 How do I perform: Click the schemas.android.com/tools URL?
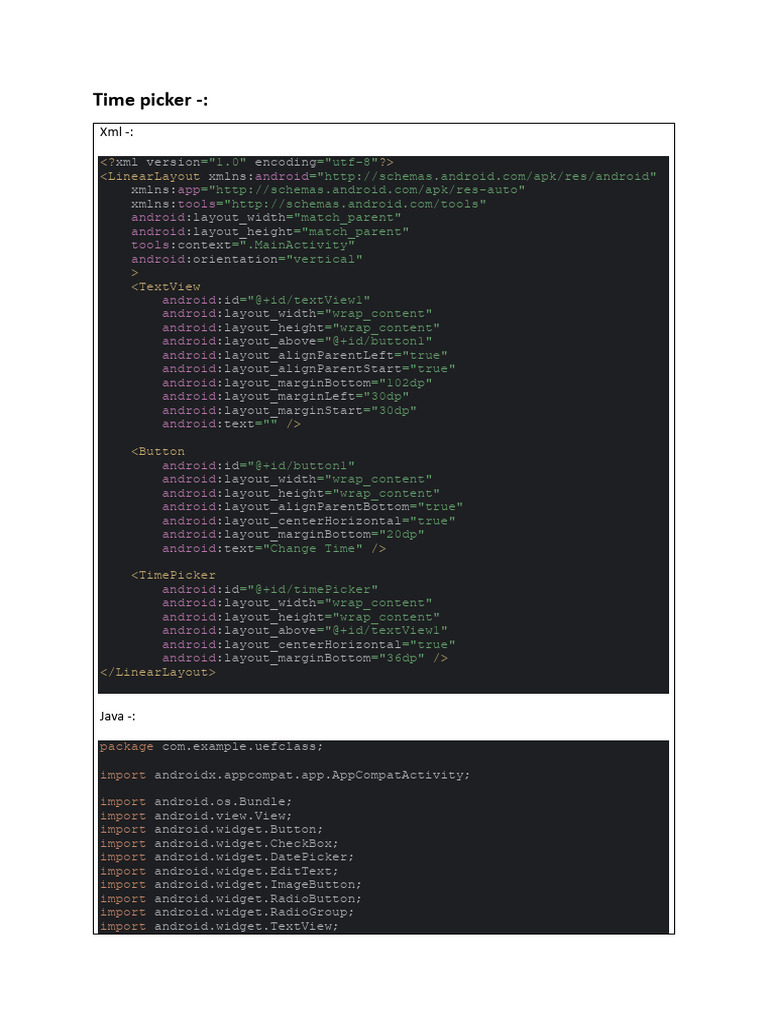(x=348, y=204)
